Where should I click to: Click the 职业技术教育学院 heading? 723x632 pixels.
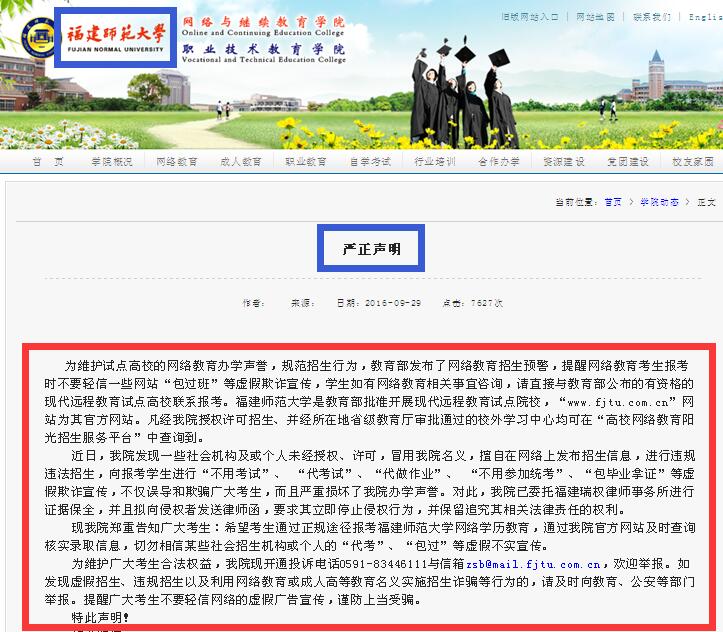coord(264,48)
